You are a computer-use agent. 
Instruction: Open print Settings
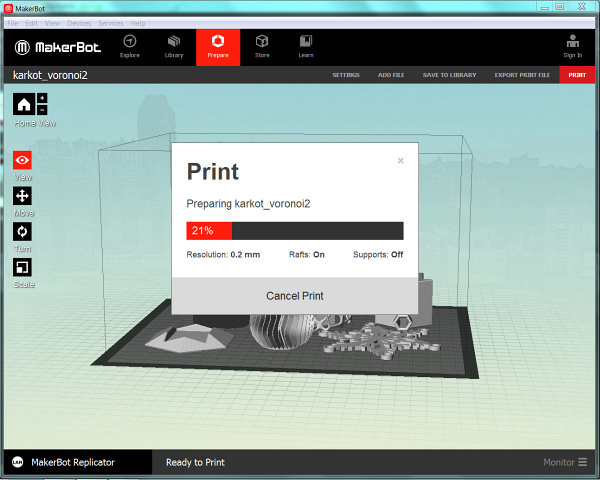coord(346,75)
